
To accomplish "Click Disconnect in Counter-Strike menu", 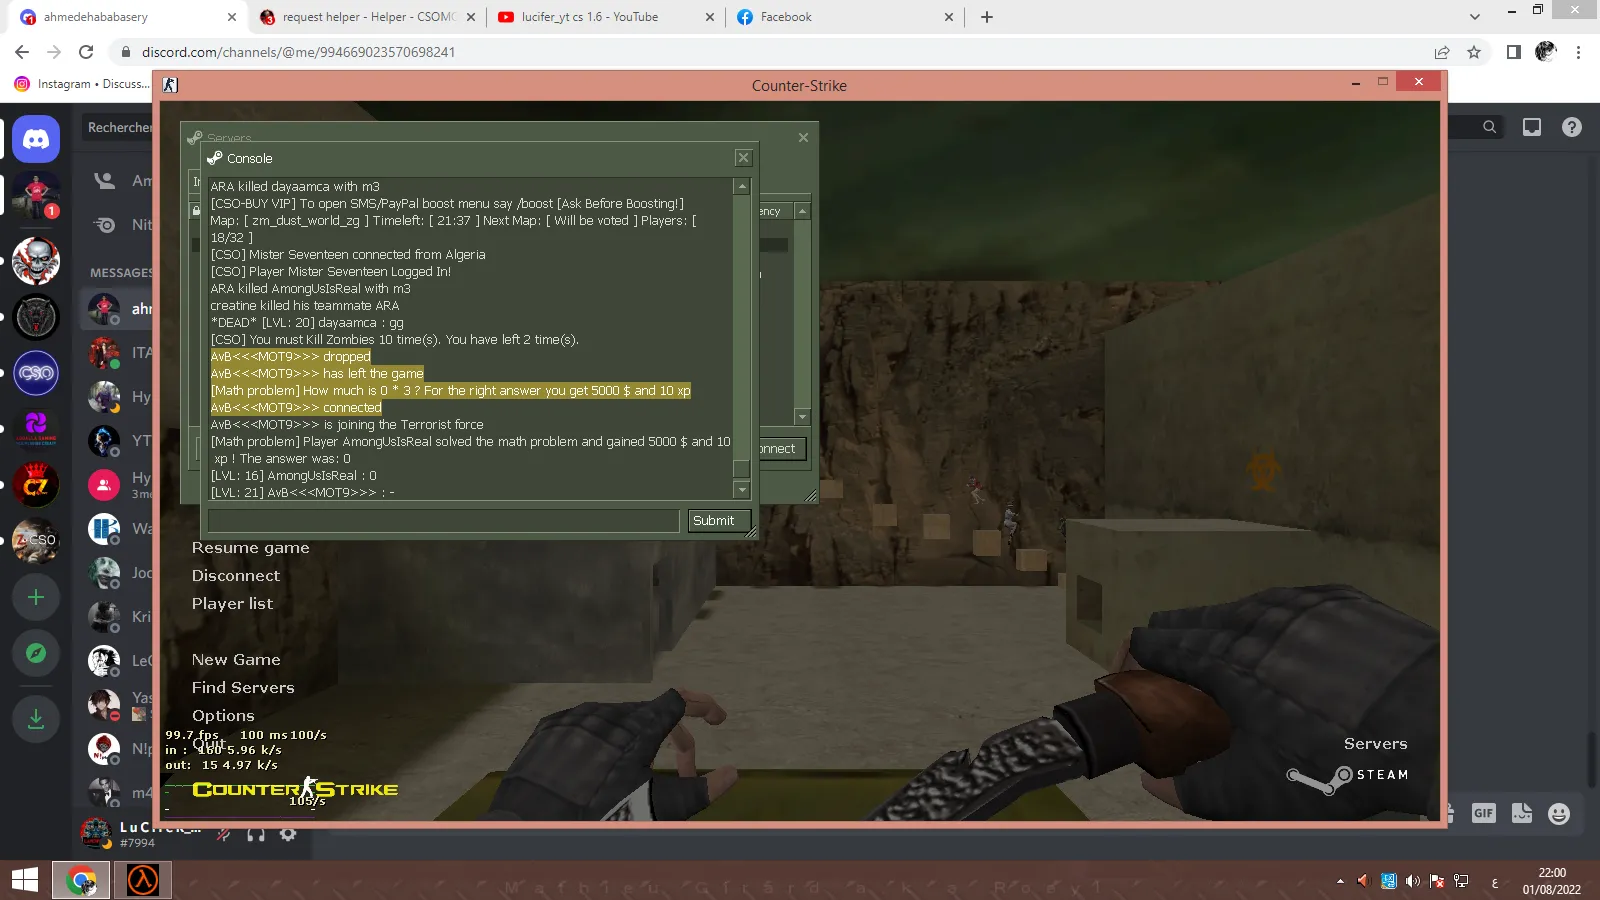I will click(x=236, y=576).
